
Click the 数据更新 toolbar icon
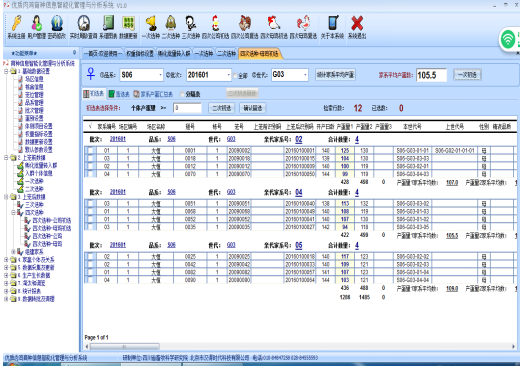point(129,24)
